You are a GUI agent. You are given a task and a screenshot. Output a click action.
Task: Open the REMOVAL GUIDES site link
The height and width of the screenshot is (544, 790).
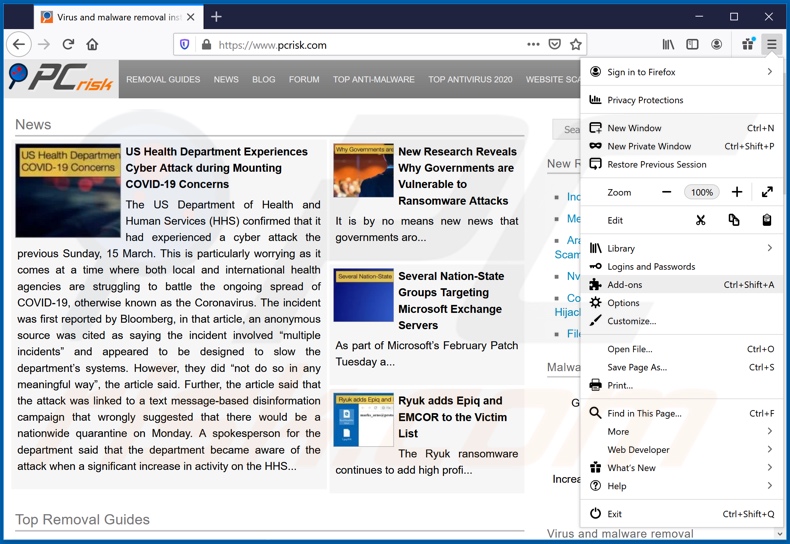click(x=163, y=80)
